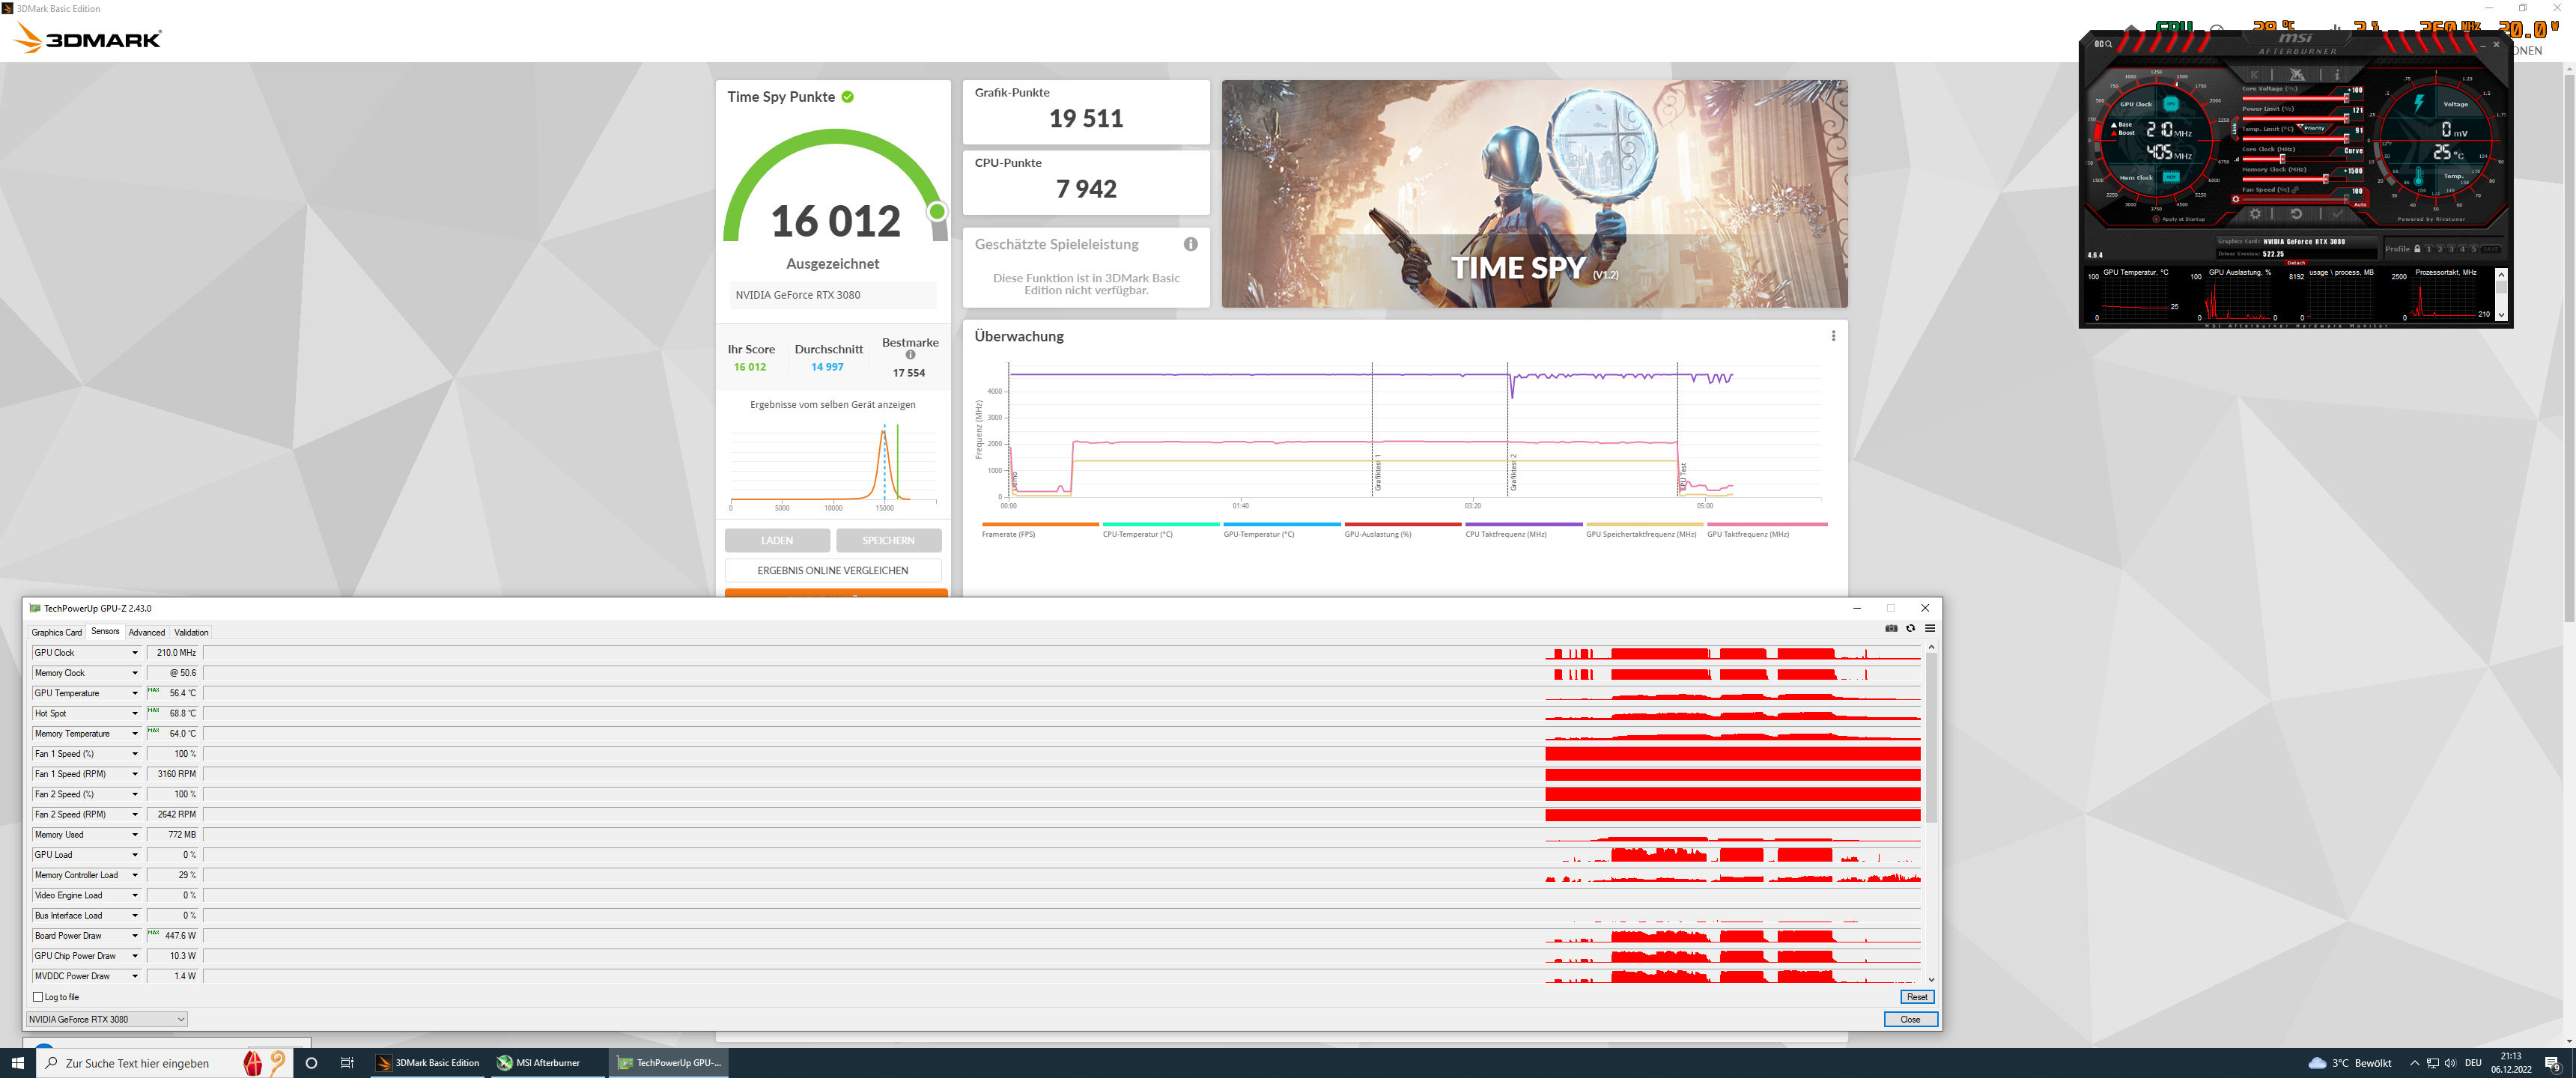Viewport: 2576px width, 1078px height.
Task: Click Afterburner OC Scanner icon
Action: point(2104,44)
